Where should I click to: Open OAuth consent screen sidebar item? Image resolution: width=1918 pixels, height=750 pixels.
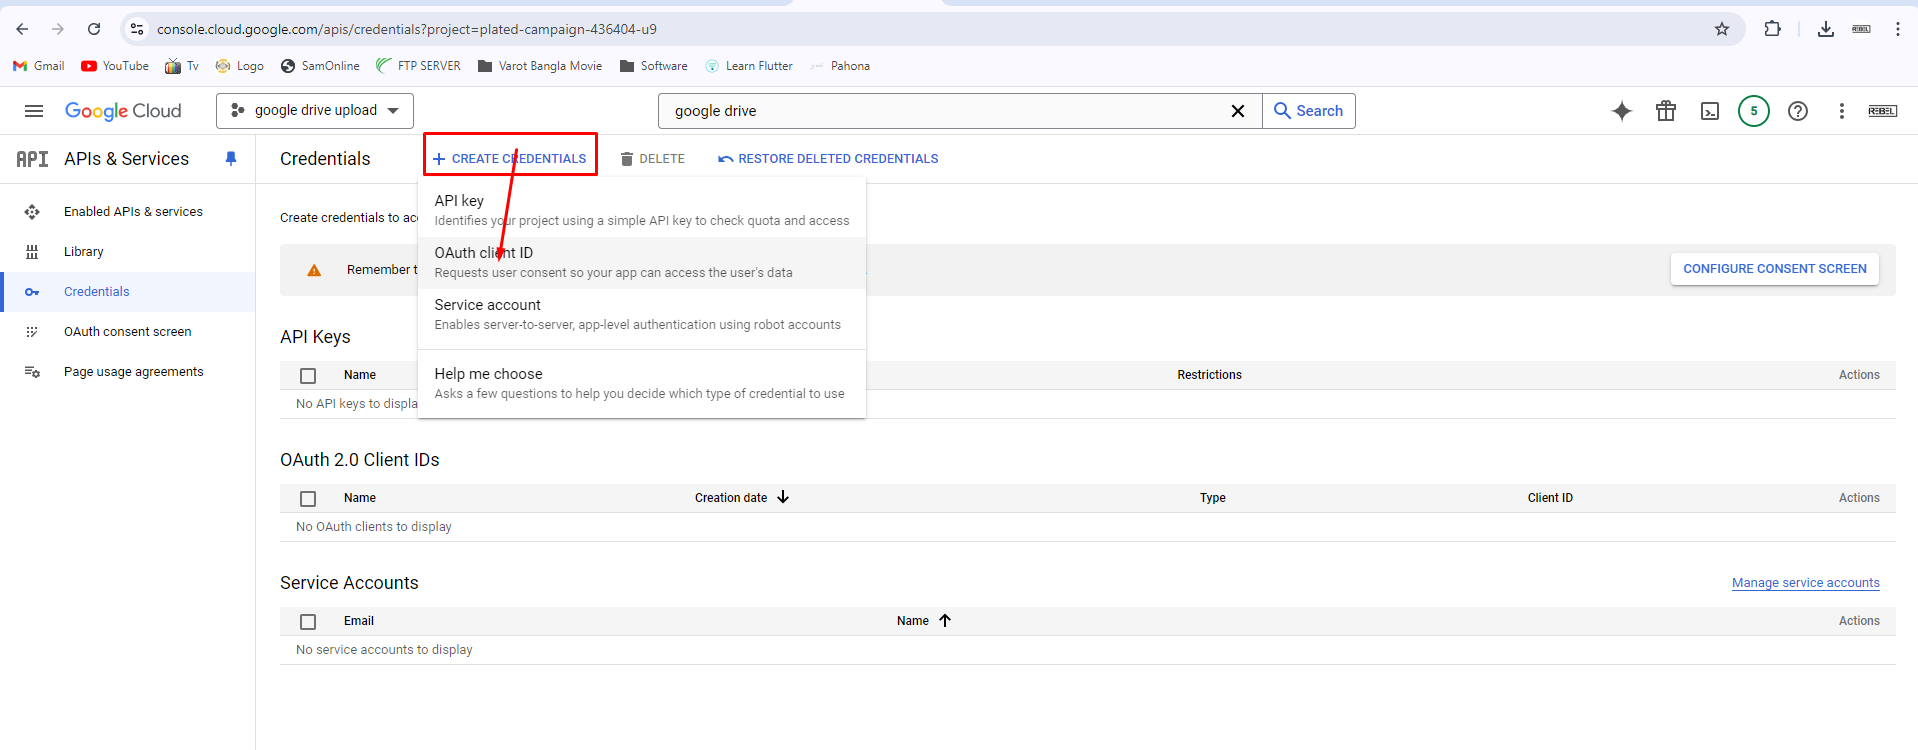(128, 332)
